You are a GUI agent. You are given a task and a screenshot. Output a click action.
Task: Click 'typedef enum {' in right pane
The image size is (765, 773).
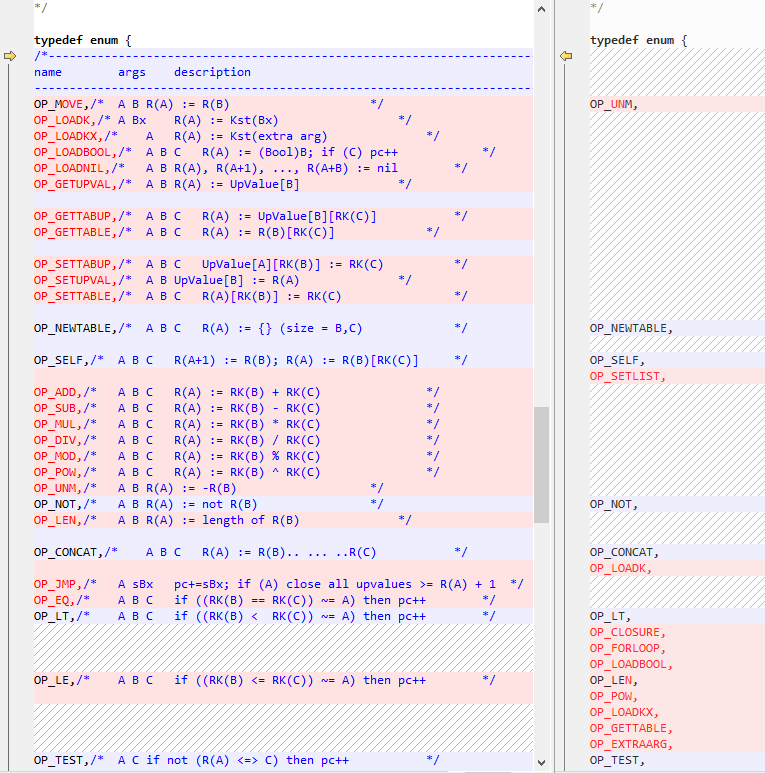pos(638,40)
